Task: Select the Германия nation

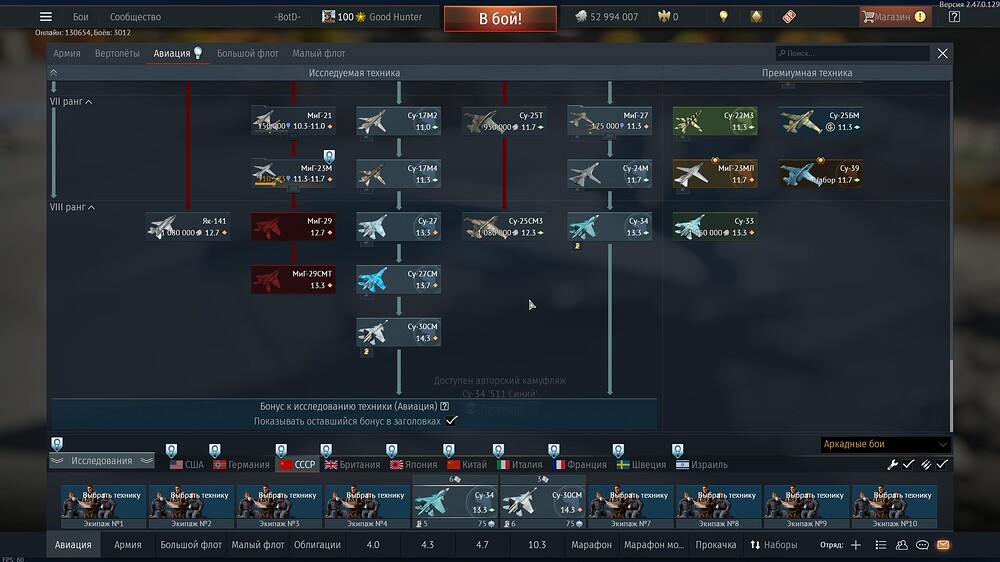Action: point(241,465)
